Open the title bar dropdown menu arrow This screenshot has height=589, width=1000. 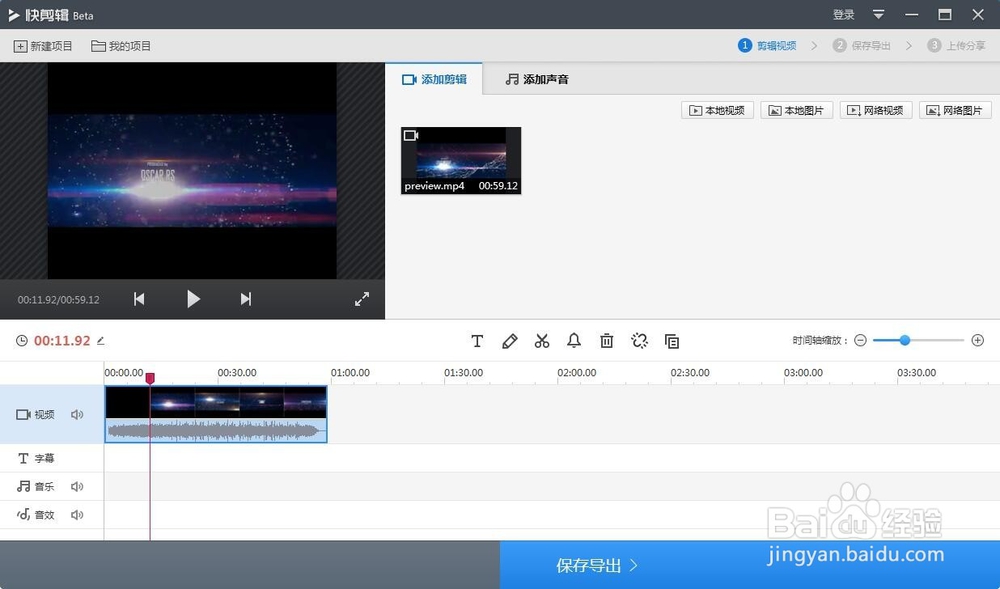pyautogui.click(x=878, y=14)
